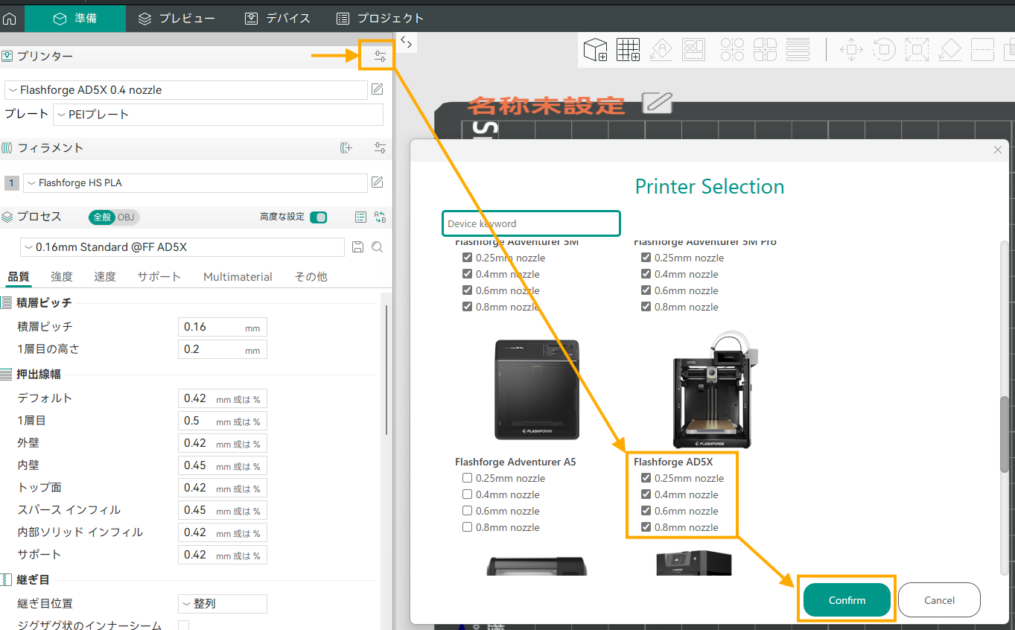The height and width of the screenshot is (630, 1015).
Task: Toggle the 高度な設定 advanced switch
Action: [318, 217]
